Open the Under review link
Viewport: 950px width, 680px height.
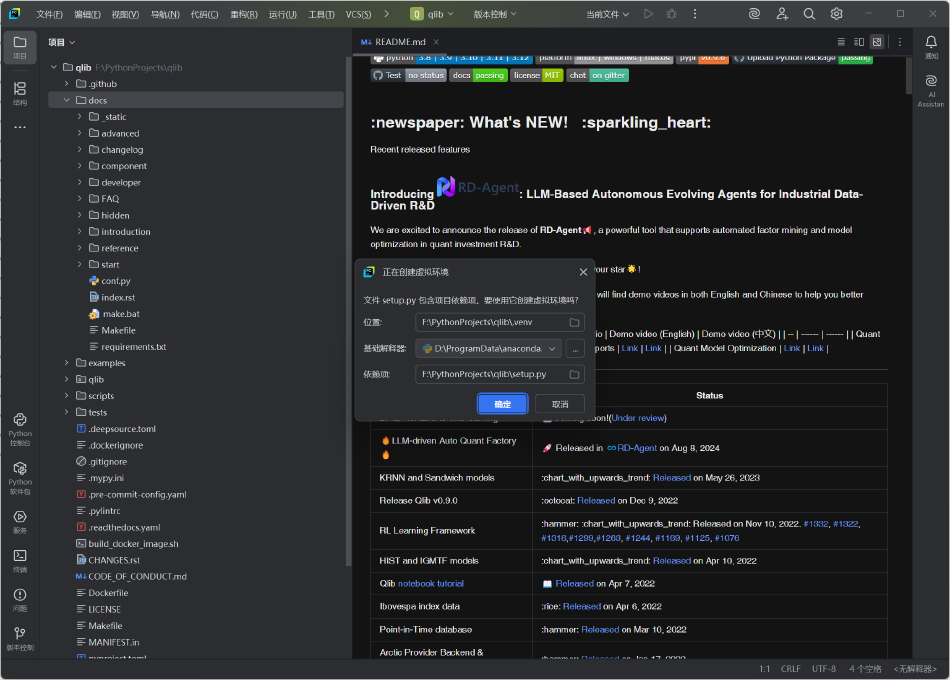point(639,418)
